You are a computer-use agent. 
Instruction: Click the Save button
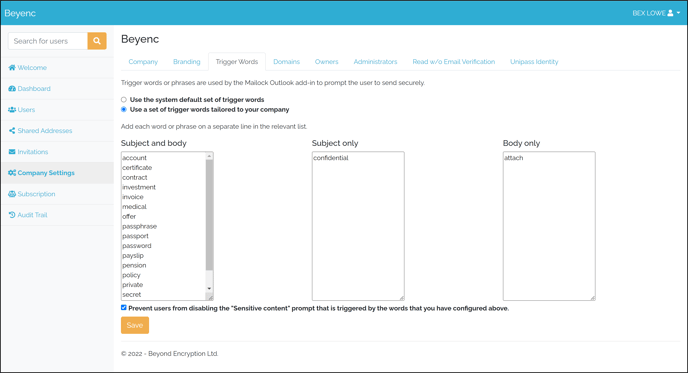pos(135,325)
